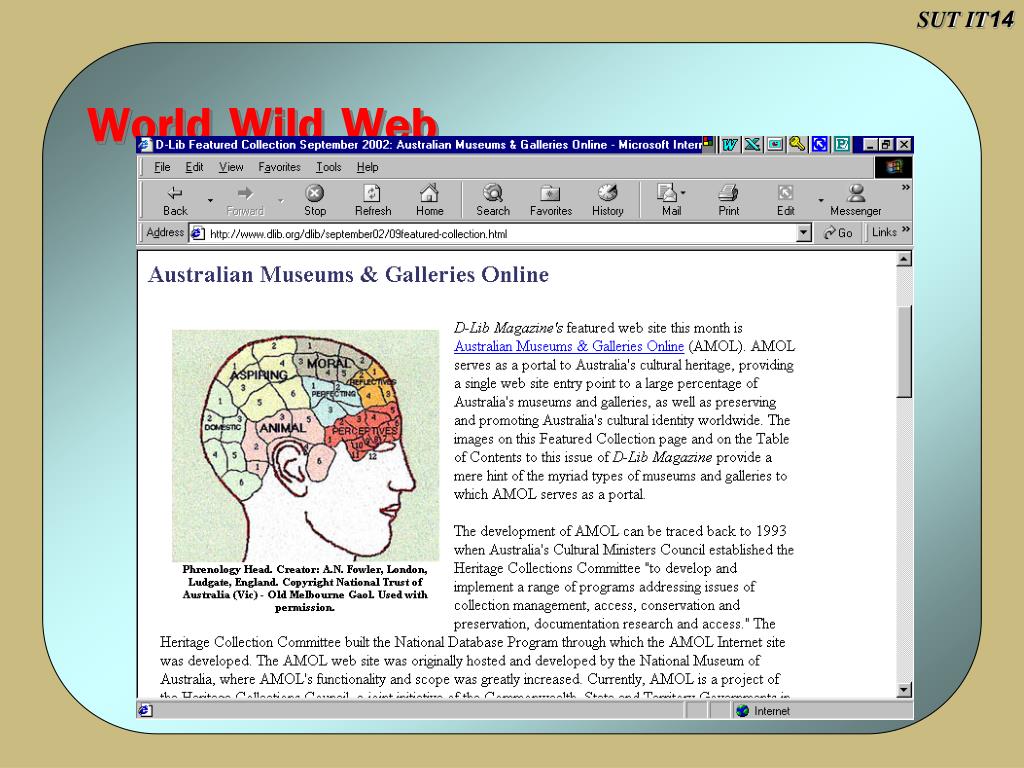This screenshot has width=1024, height=768.
Task: Click the text "D-Lib Magazine's featured web site"
Action: [598, 328]
